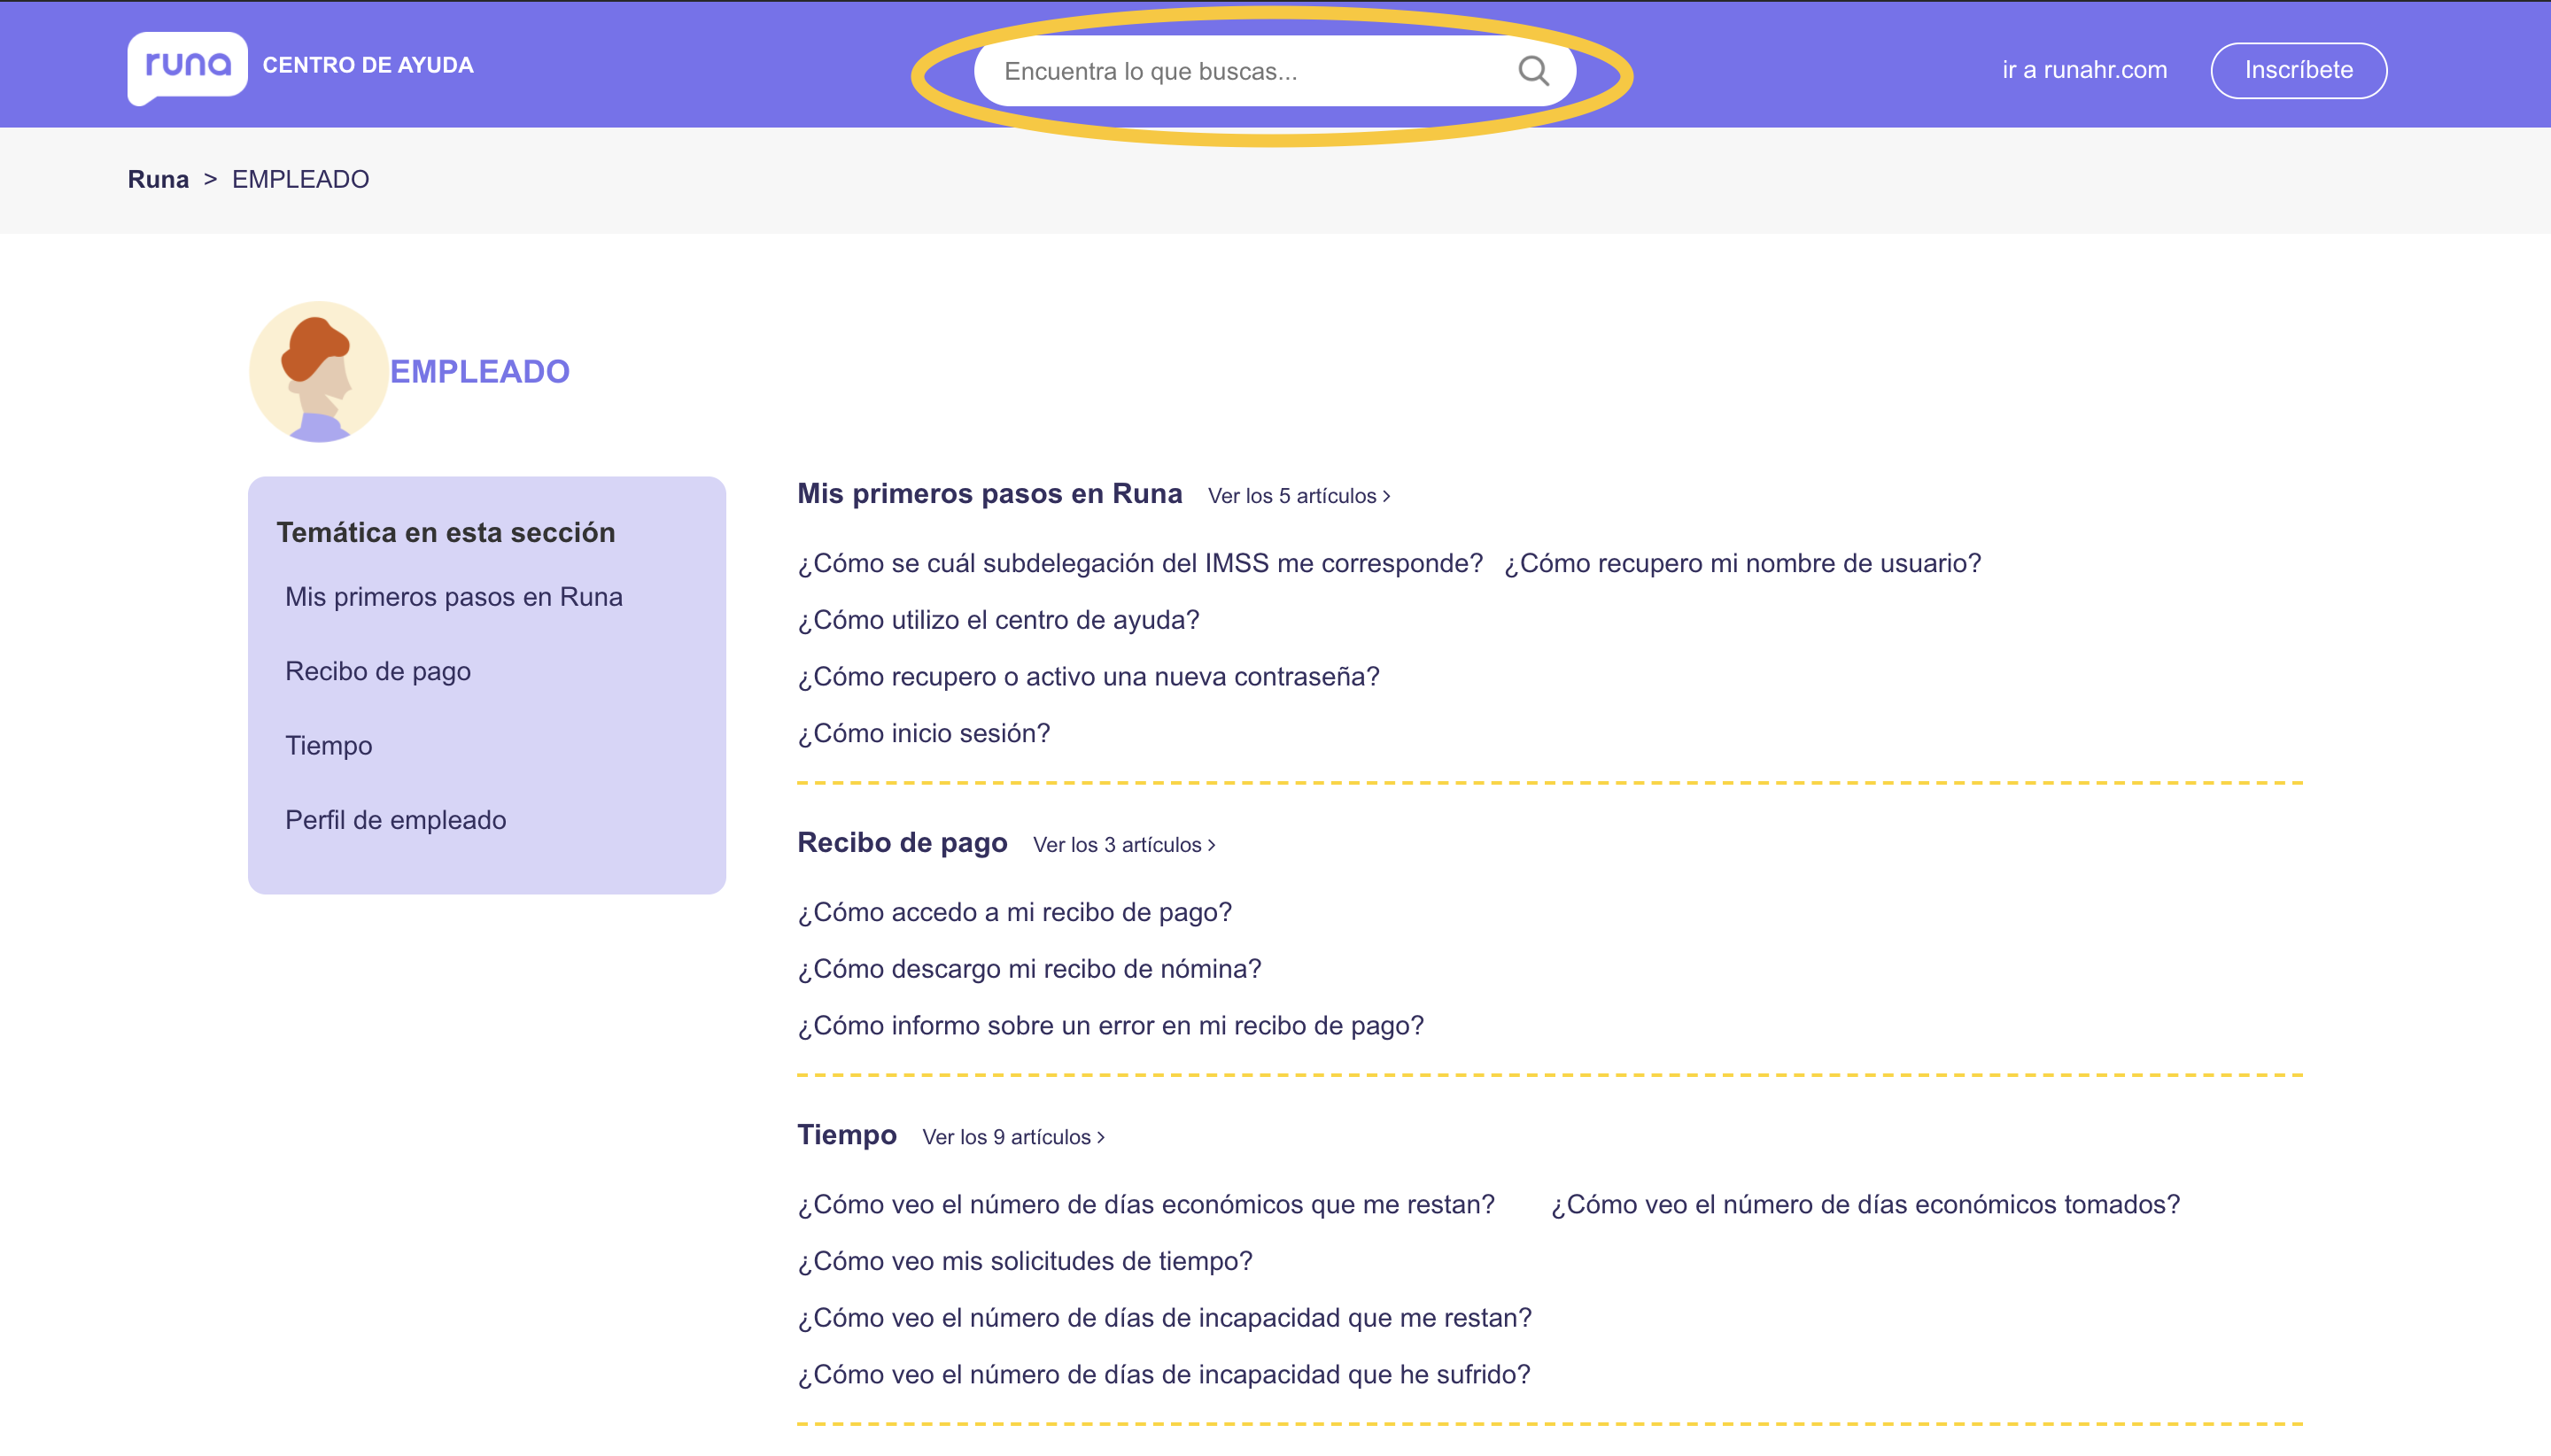Click the Runa logo in the header
Image resolution: width=2551 pixels, height=1456 pixels.
point(187,68)
